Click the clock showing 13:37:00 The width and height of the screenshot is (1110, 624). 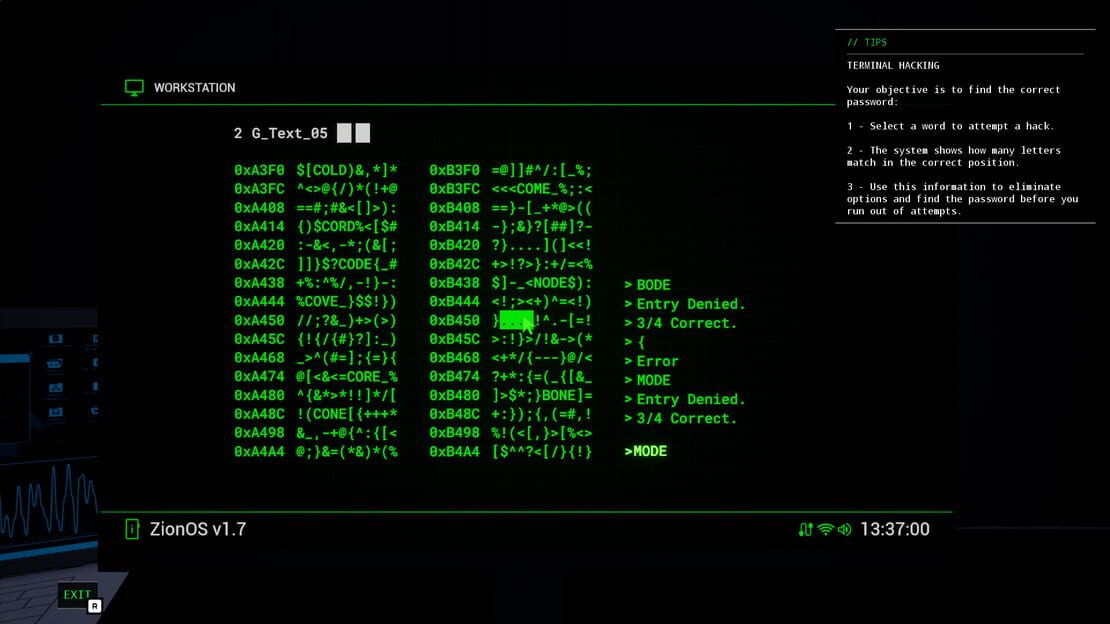pos(895,530)
